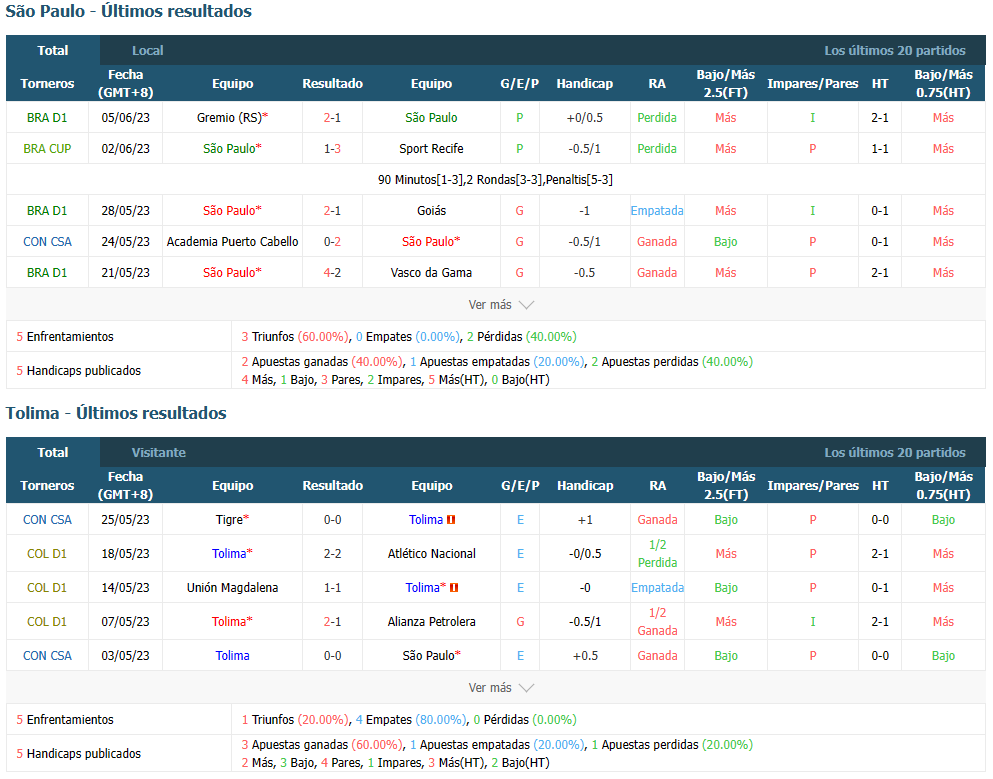Click the São Paulo Resultado column header
The image size is (993, 779).
(332, 84)
